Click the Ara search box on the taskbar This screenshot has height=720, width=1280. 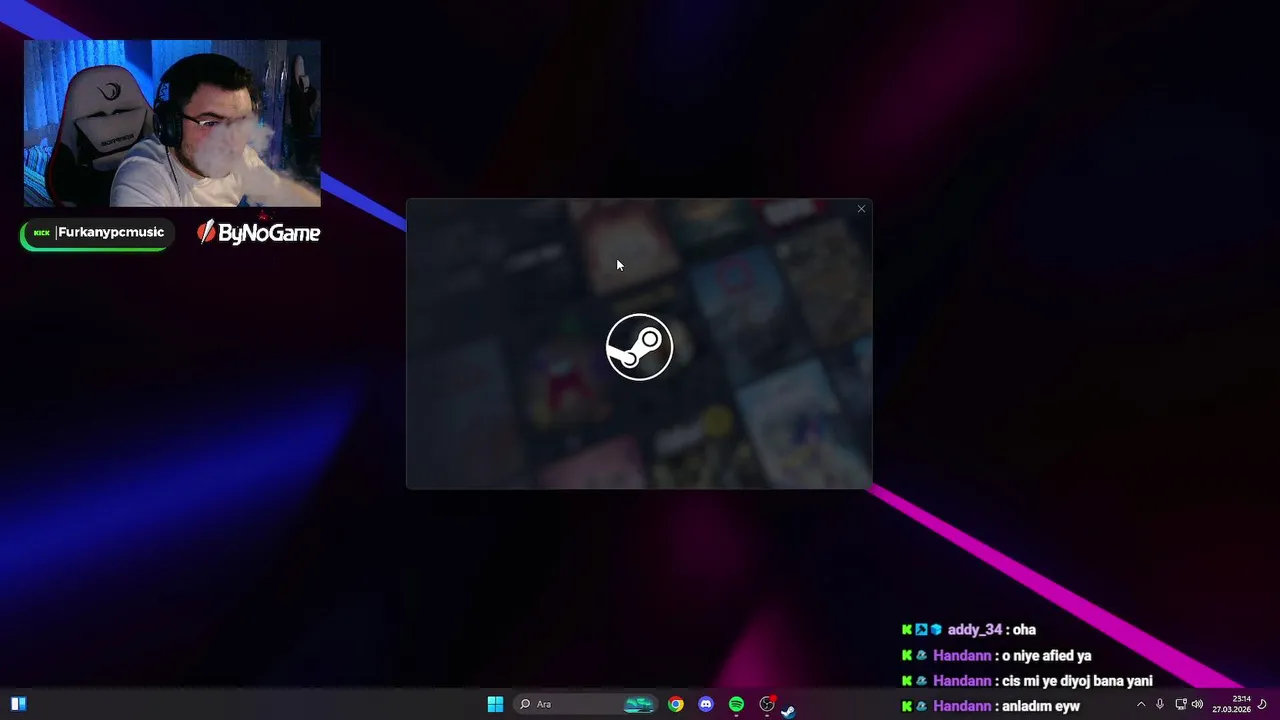click(586, 704)
